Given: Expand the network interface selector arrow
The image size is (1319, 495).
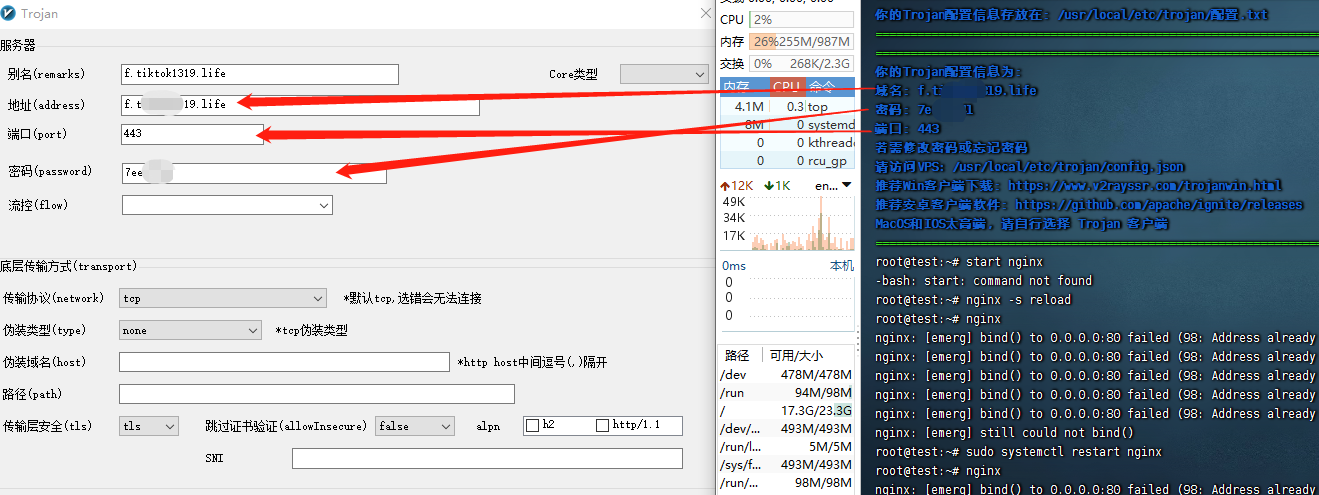Looking at the screenshot, I should coord(846,185).
